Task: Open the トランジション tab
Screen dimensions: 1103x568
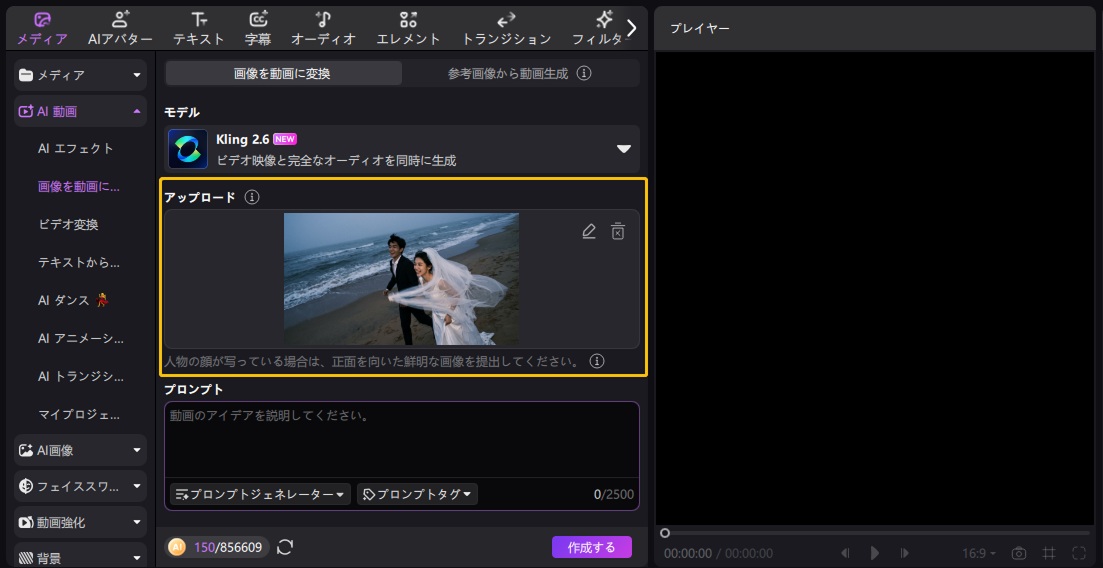Action: tap(506, 29)
